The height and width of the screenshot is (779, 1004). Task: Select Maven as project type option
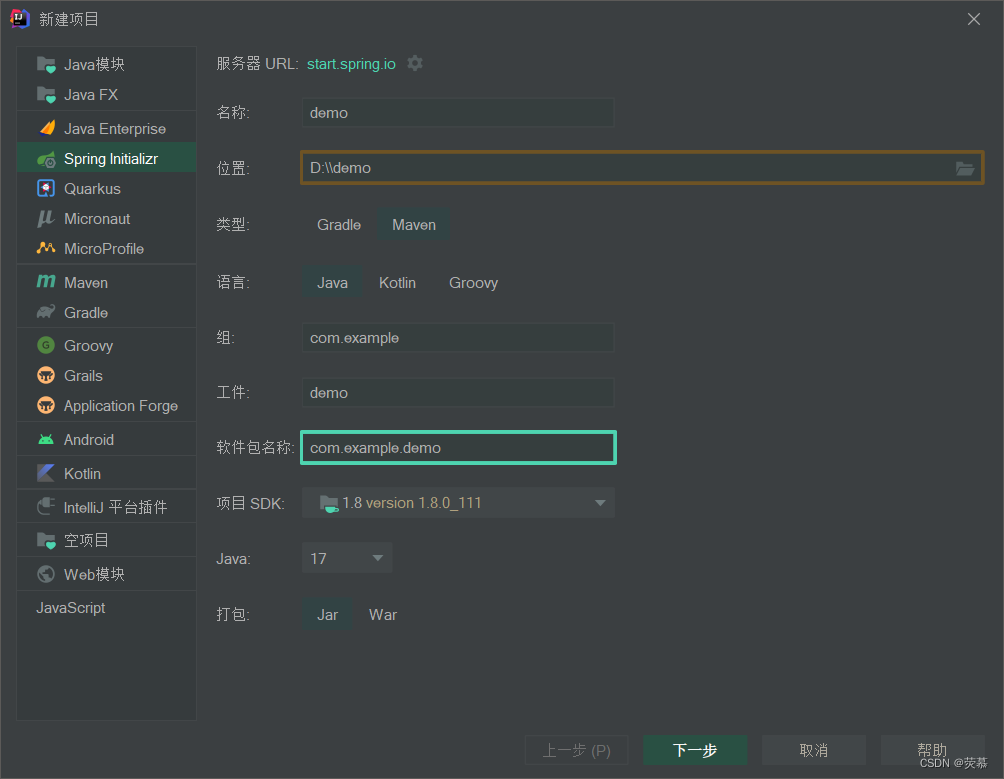coord(414,225)
